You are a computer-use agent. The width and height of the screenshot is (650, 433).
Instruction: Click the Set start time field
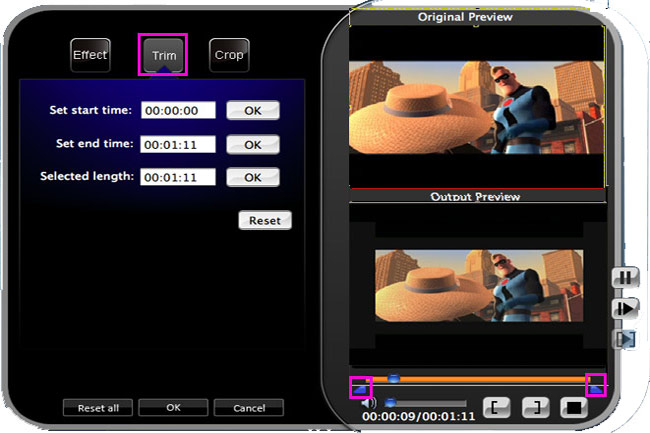178,110
